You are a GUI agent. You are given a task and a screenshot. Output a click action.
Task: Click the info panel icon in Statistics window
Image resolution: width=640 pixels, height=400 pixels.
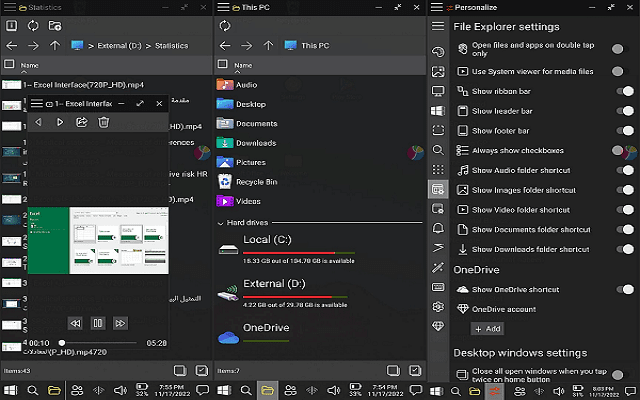11,26
